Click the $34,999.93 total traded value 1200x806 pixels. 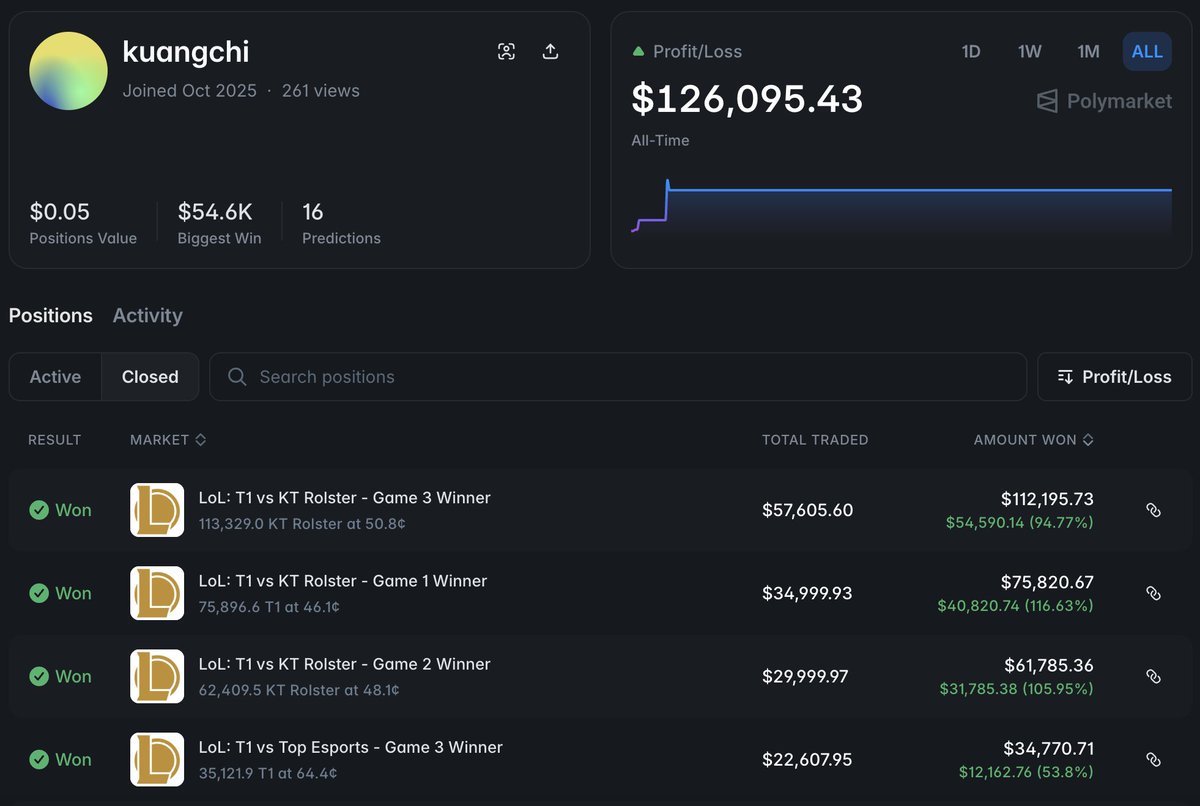(807, 593)
